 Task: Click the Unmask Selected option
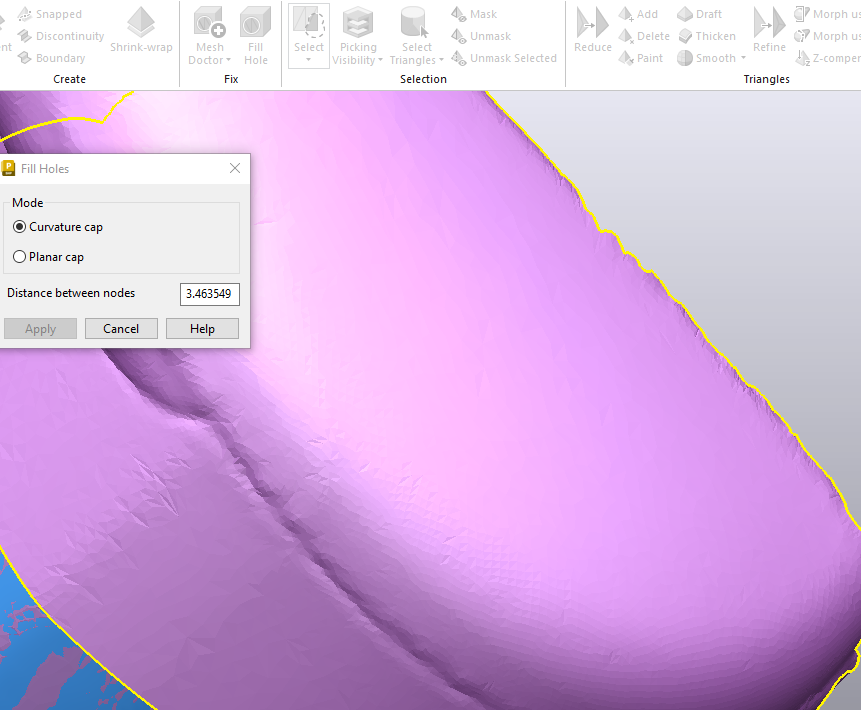click(503, 58)
